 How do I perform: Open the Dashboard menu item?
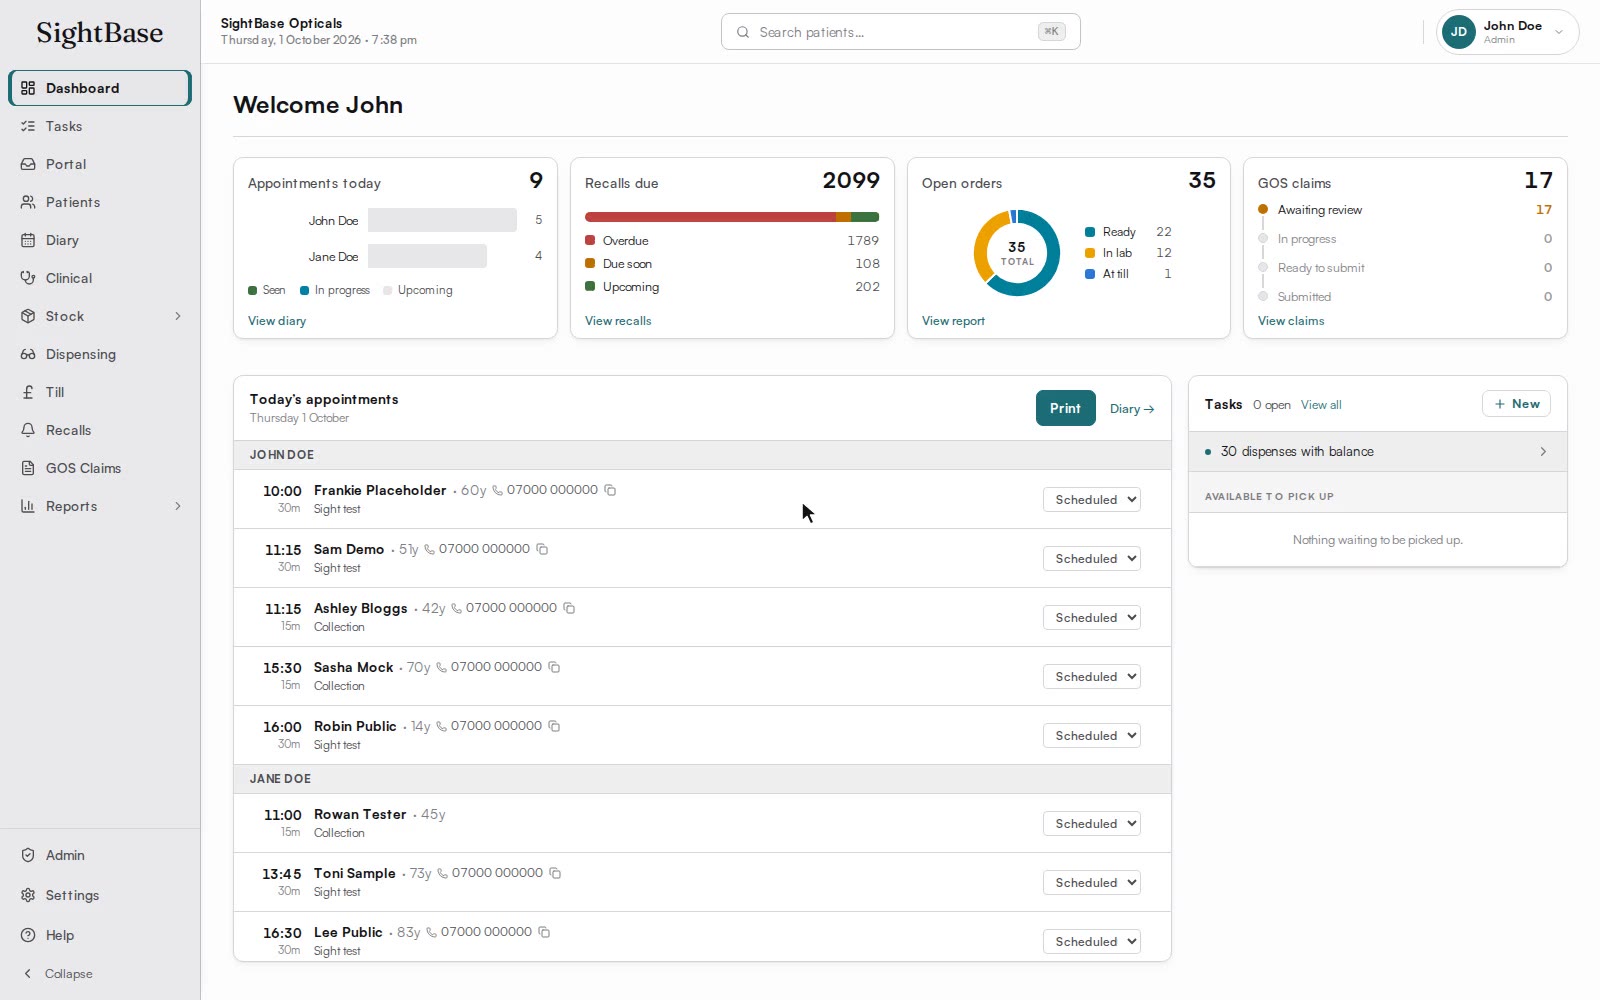click(x=100, y=88)
